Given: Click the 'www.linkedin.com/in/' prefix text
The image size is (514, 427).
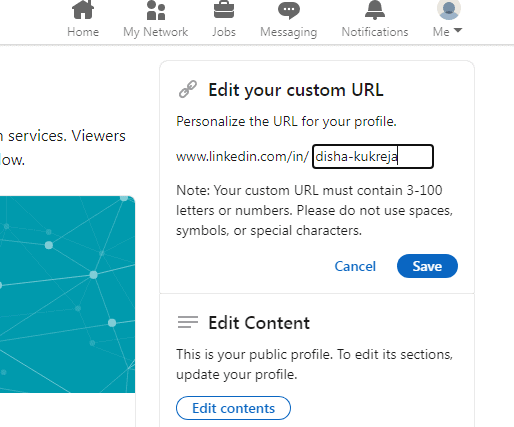Looking at the screenshot, I should (242, 156).
